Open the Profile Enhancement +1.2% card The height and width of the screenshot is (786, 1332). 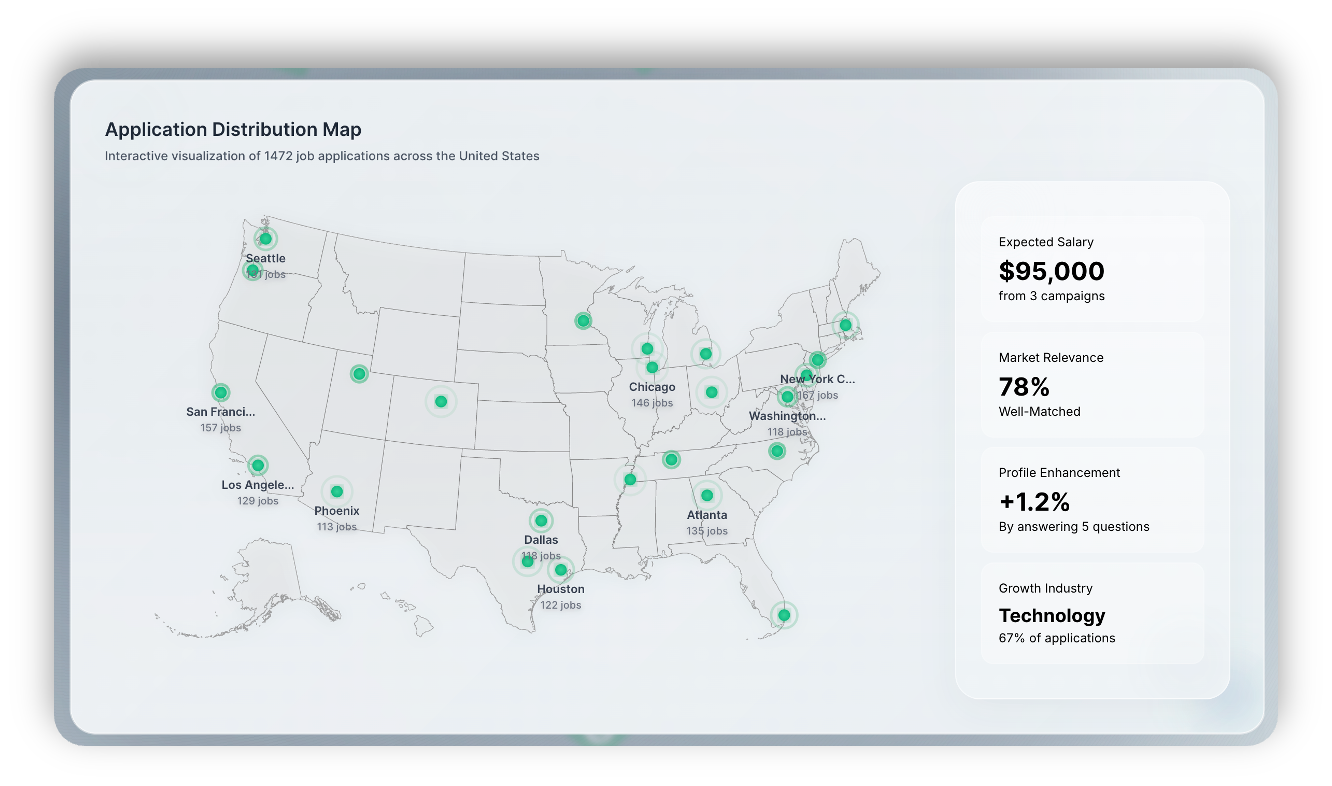point(1092,499)
